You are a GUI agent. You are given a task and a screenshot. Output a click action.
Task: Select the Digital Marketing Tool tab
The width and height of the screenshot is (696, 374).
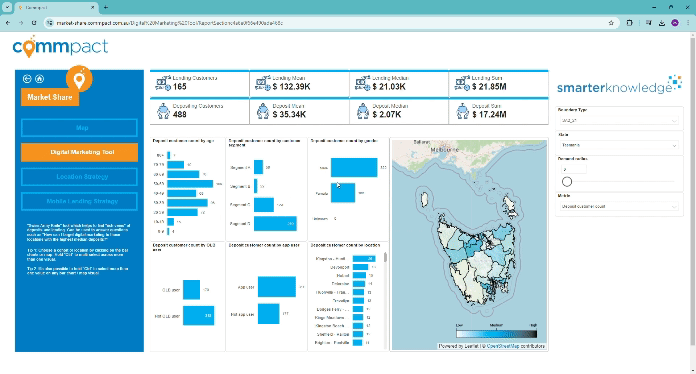[79, 152]
